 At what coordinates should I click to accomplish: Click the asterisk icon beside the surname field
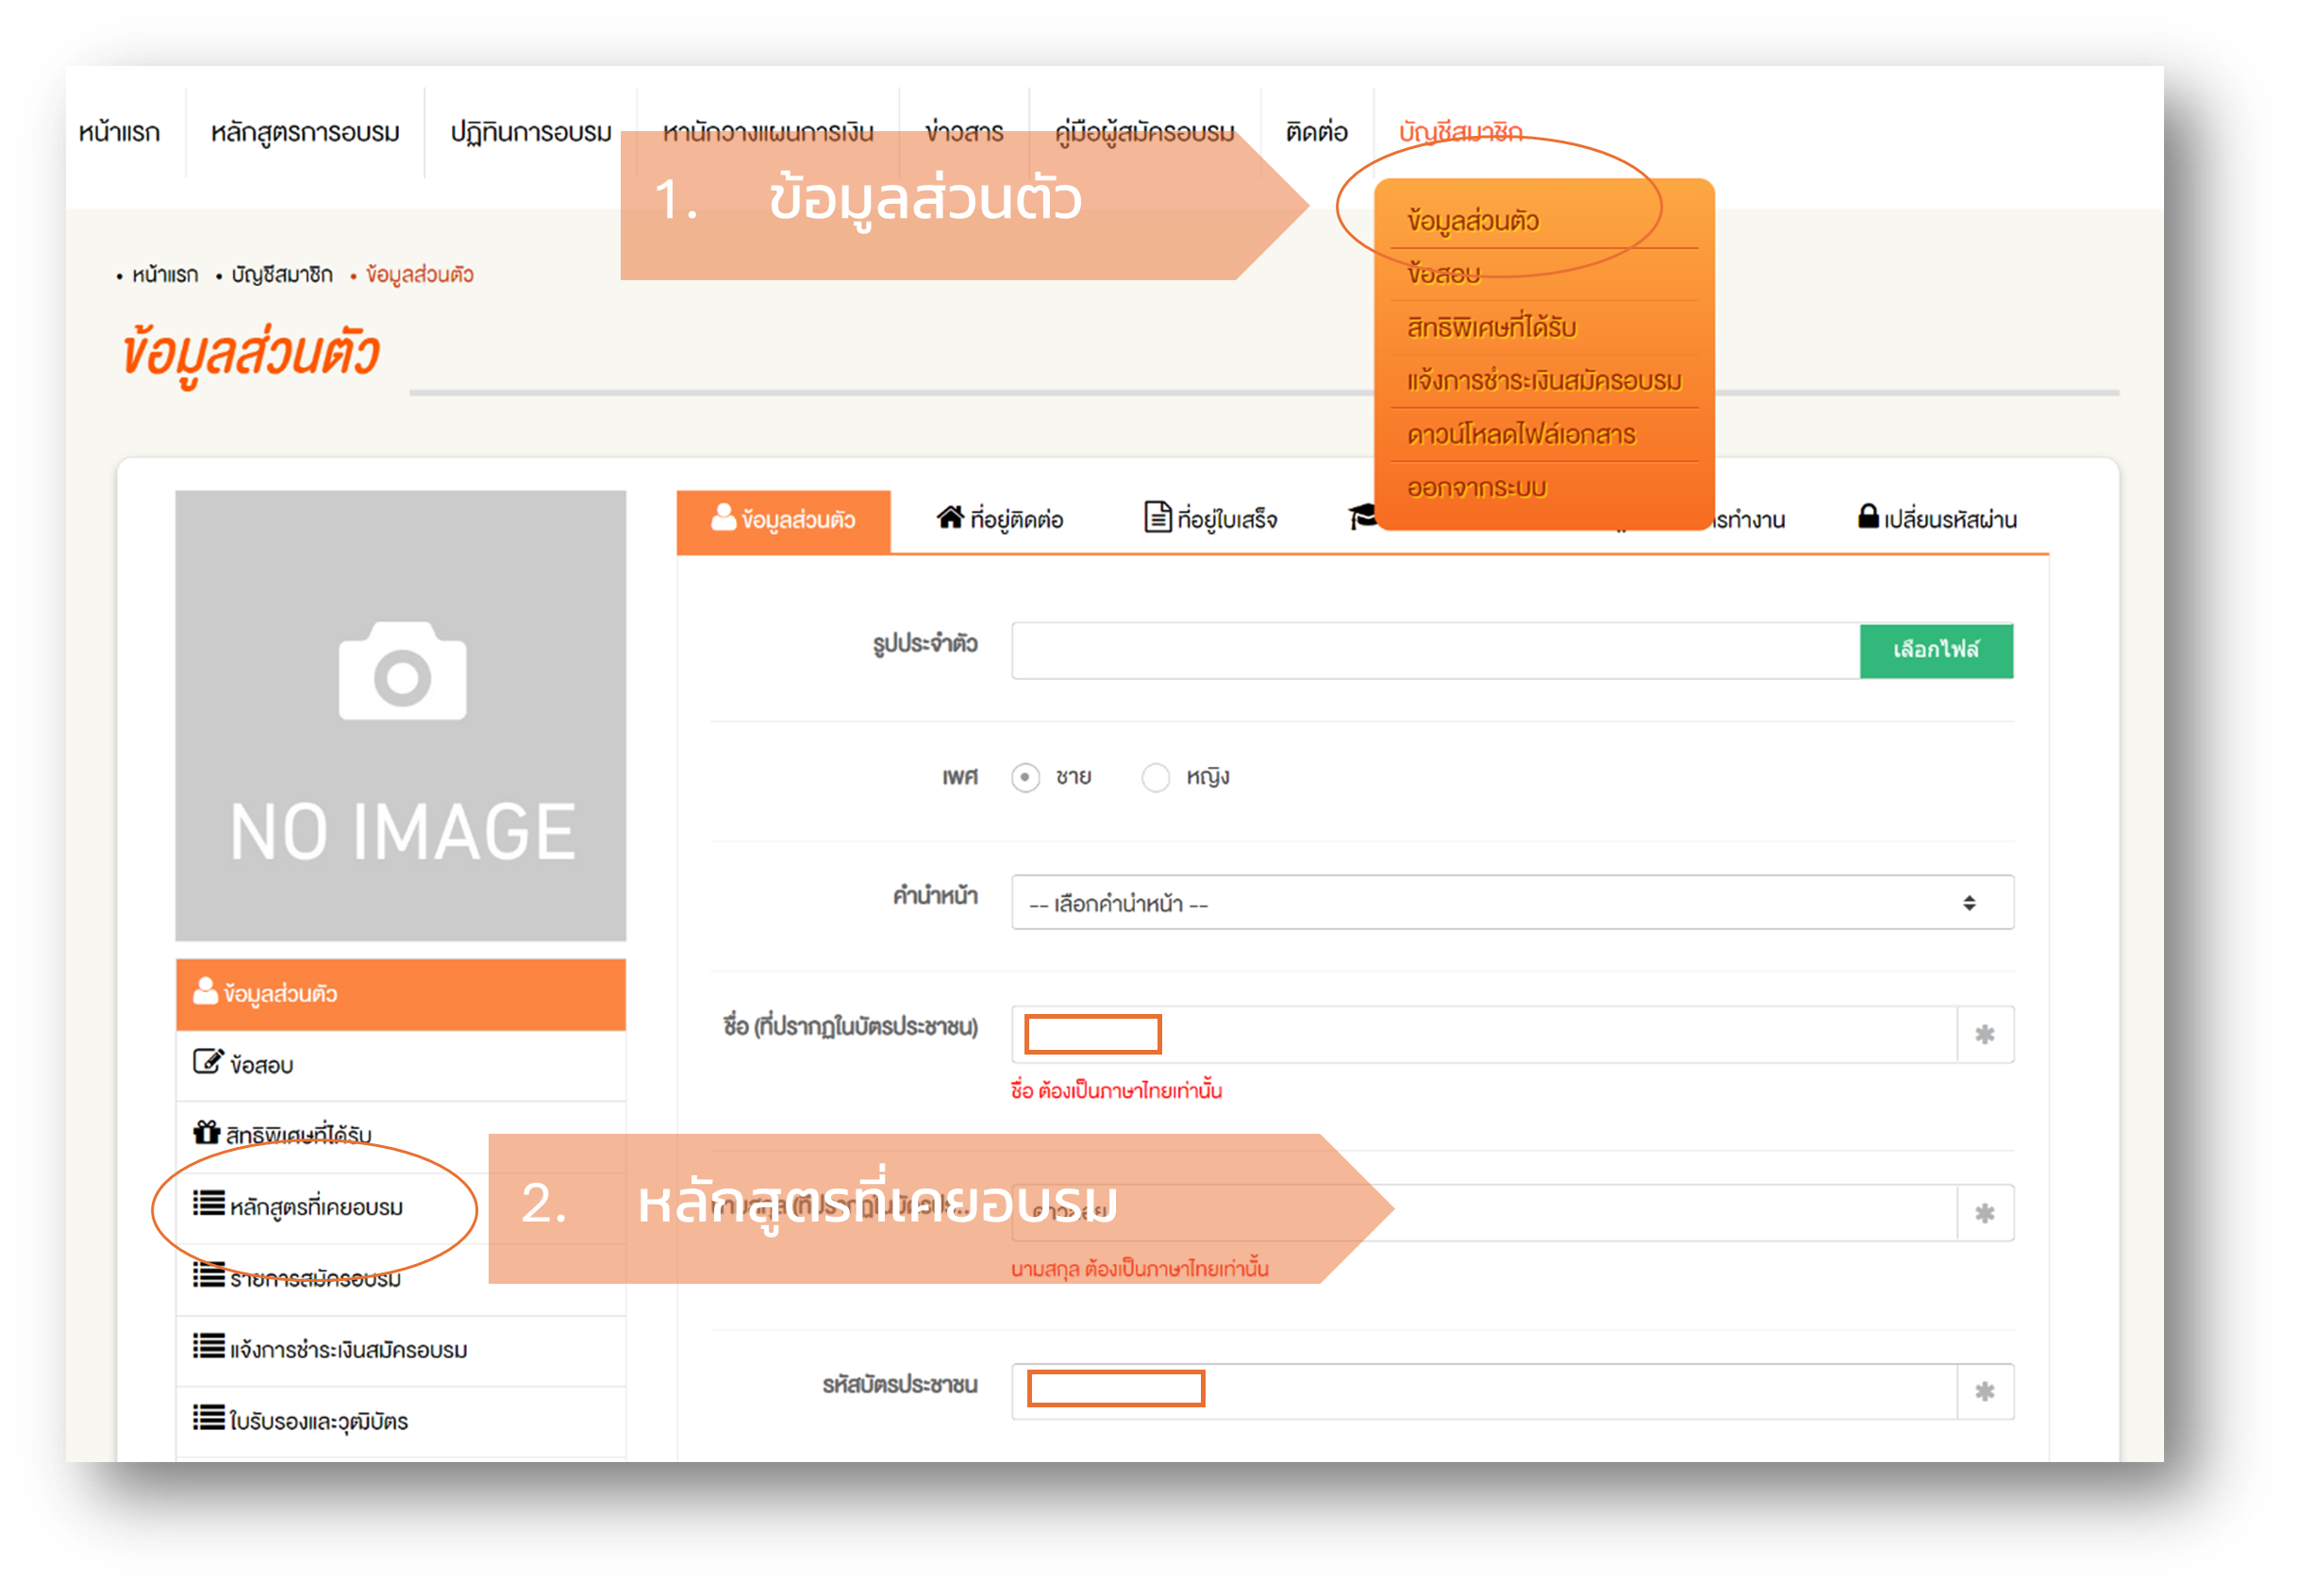(x=1985, y=1213)
